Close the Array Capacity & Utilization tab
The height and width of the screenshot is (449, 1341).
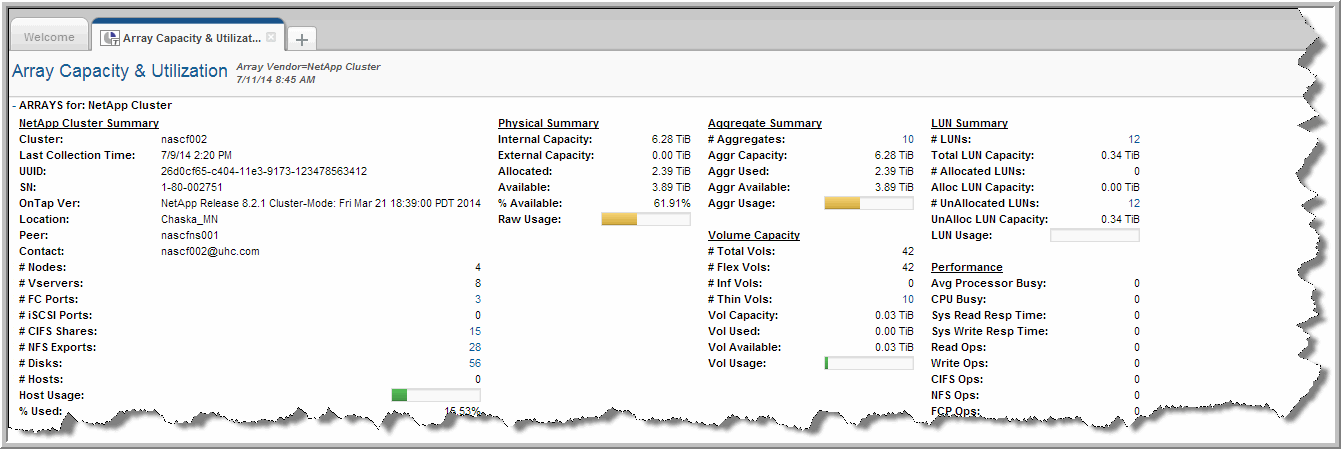pos(270,37)
